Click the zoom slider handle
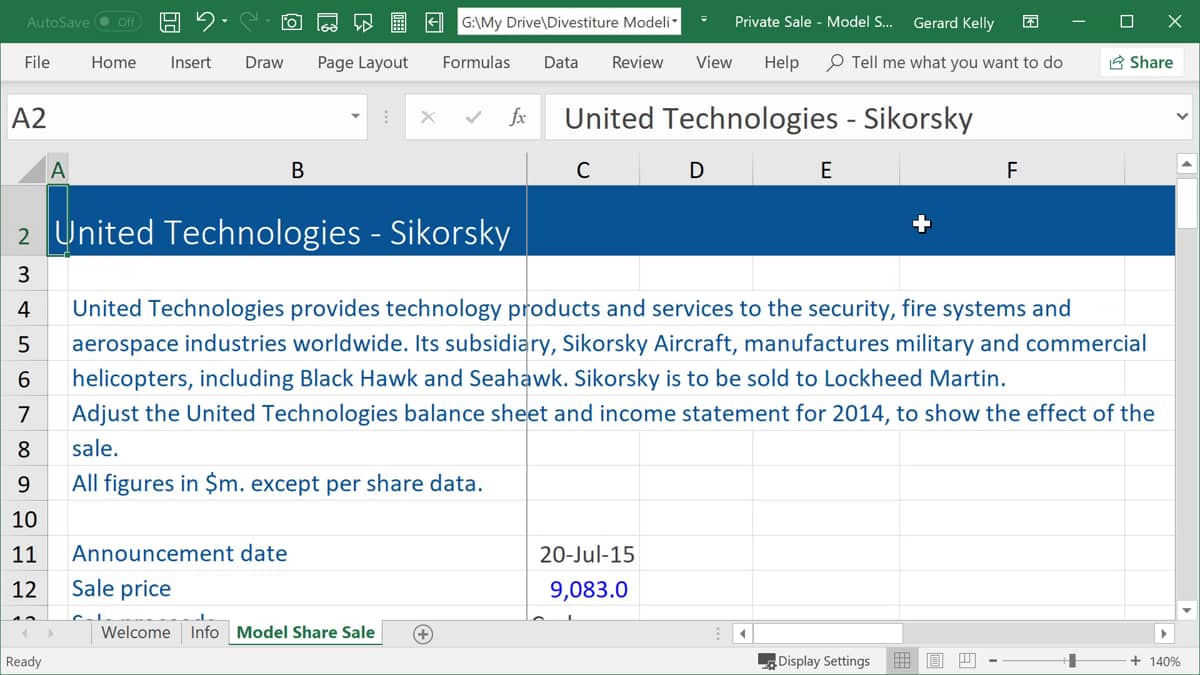This screenshot has height=675, width=1200. click(1072, 661)
